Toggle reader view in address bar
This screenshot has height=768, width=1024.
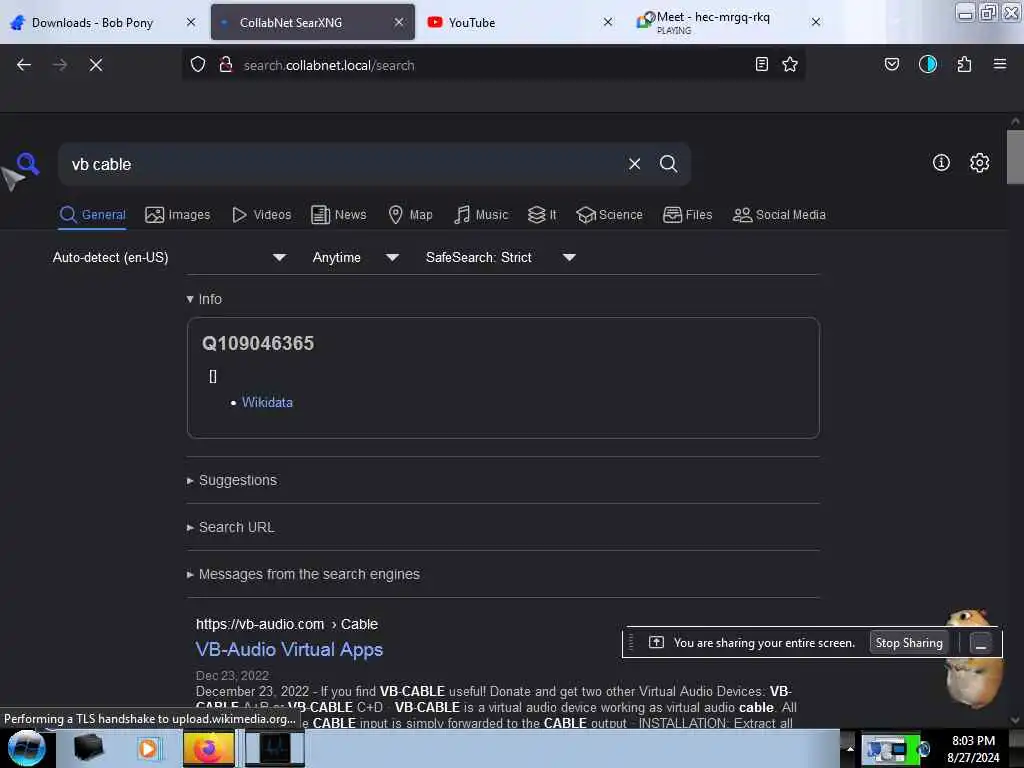coord(761,64)
